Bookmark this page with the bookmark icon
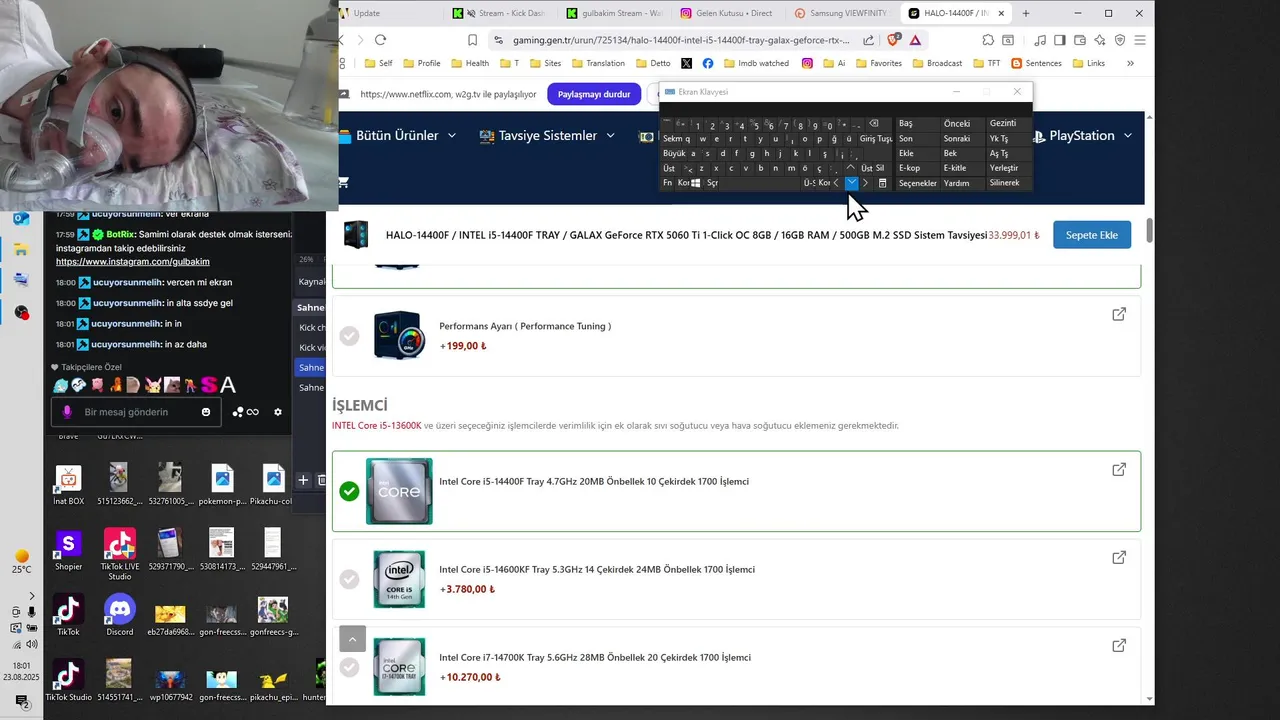The image size is (1280, 720). 472,40
